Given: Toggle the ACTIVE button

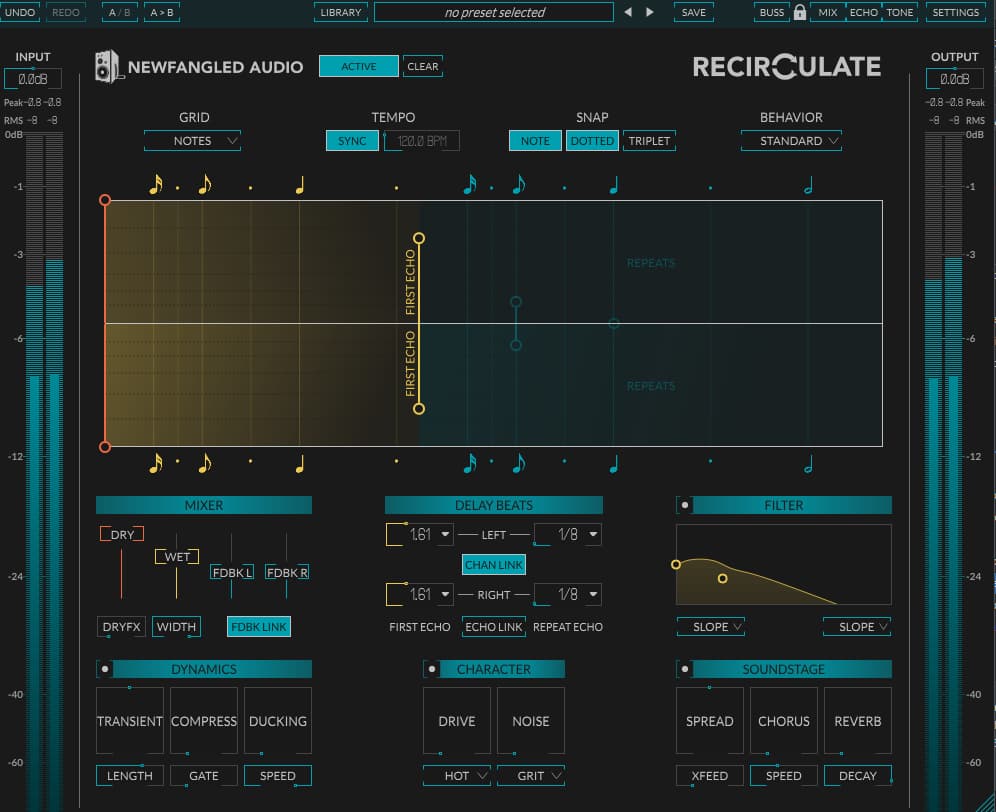Looking at the screenshot, I should click(359, 66).
